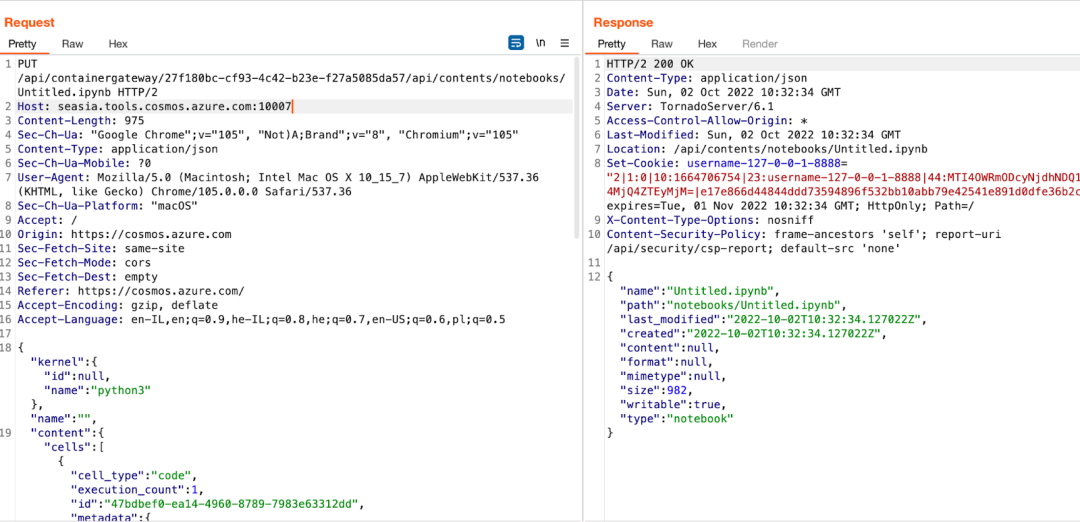Toggle the \n non-printable characters button
Image resolution: width=1080 pixels, height=522 pixels.
[541, 43]
